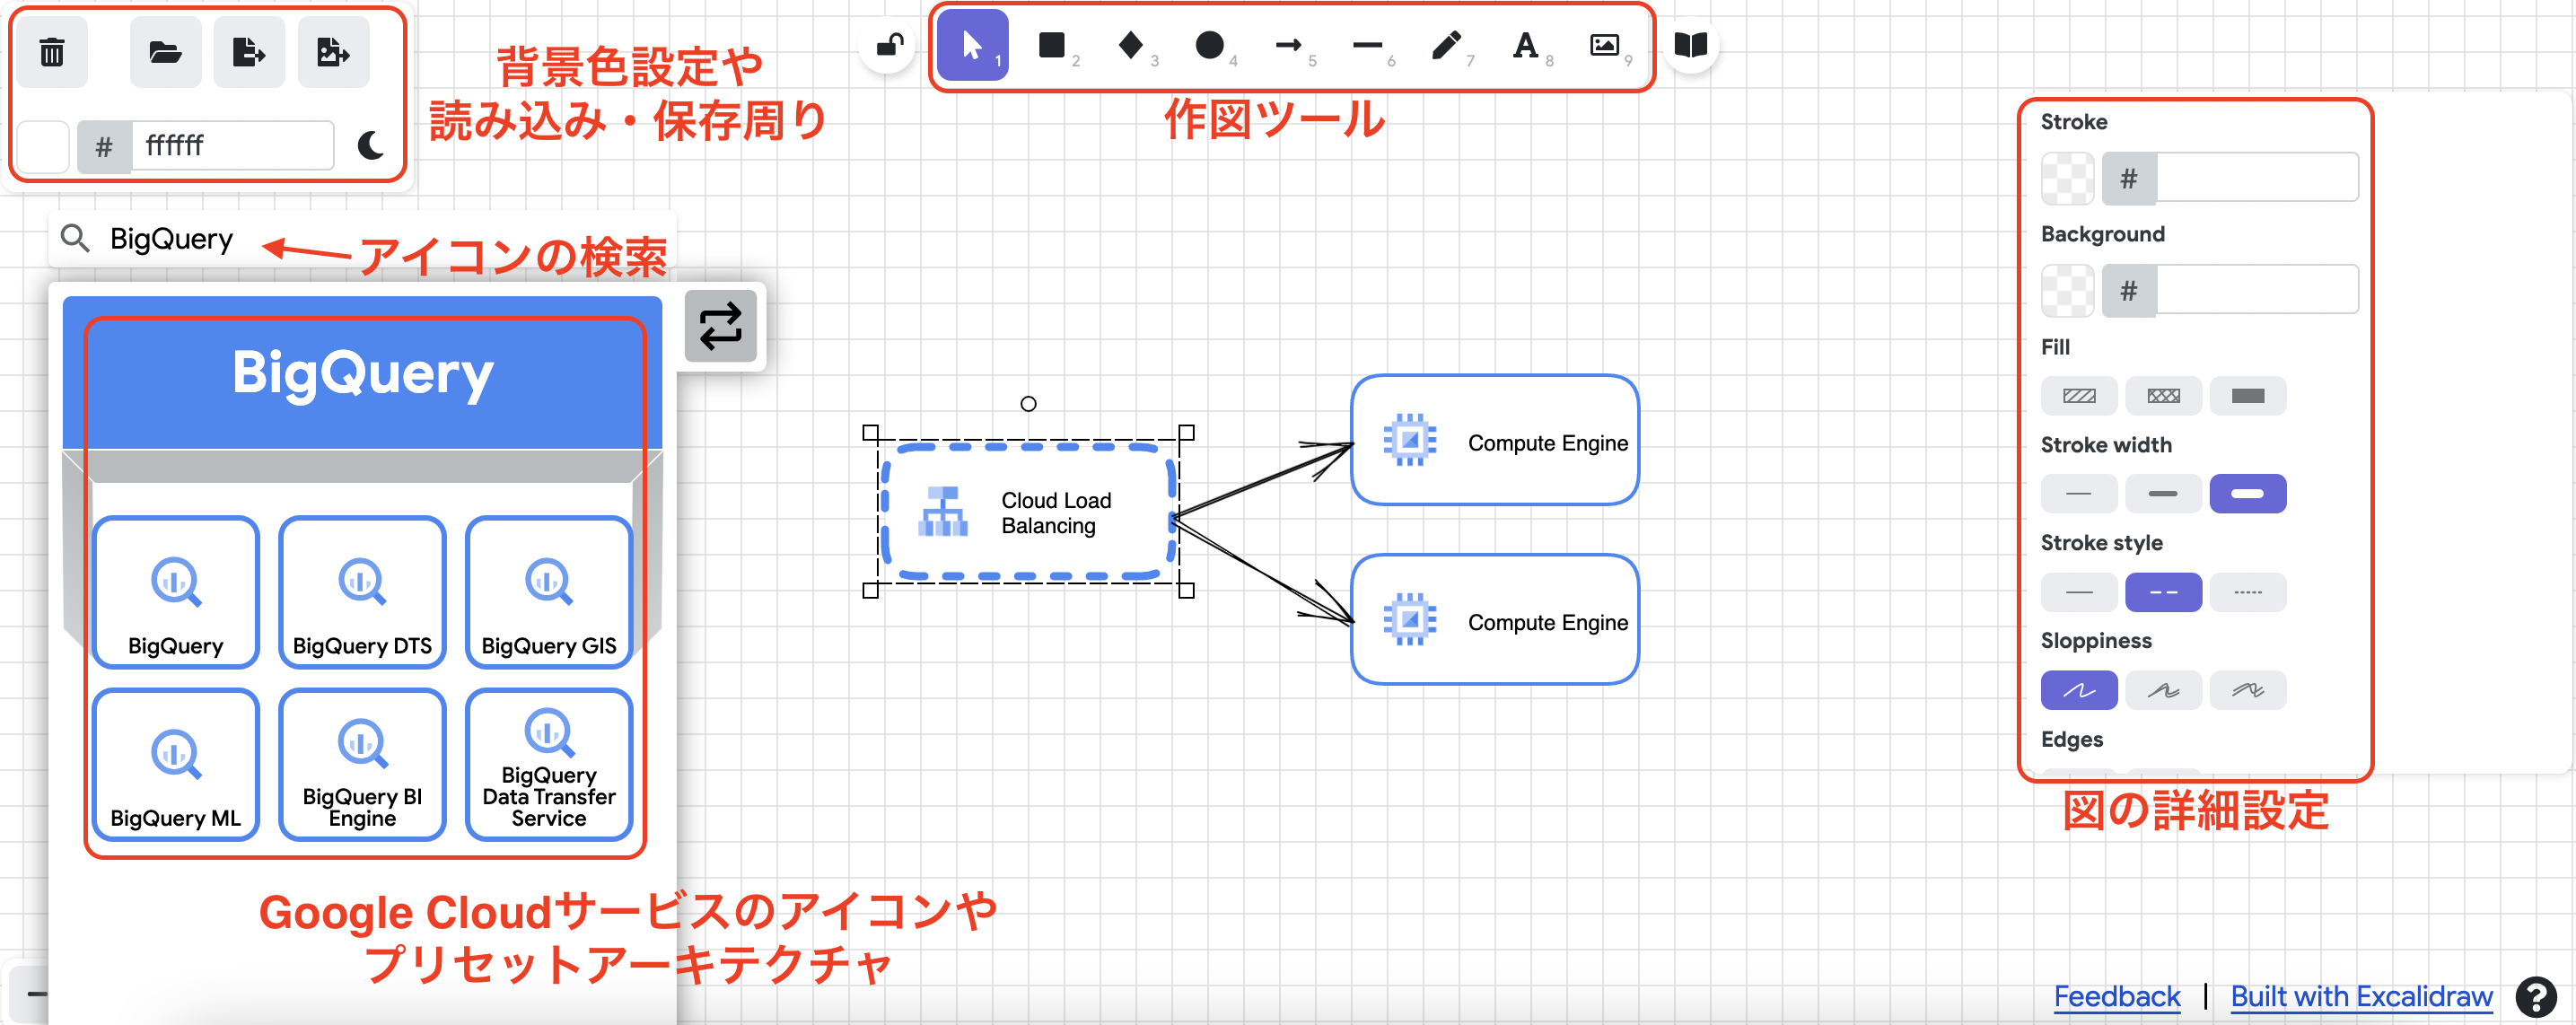Select the Insert Image tool
Screen dimensions: 2576x1025
coord(1604,46)
